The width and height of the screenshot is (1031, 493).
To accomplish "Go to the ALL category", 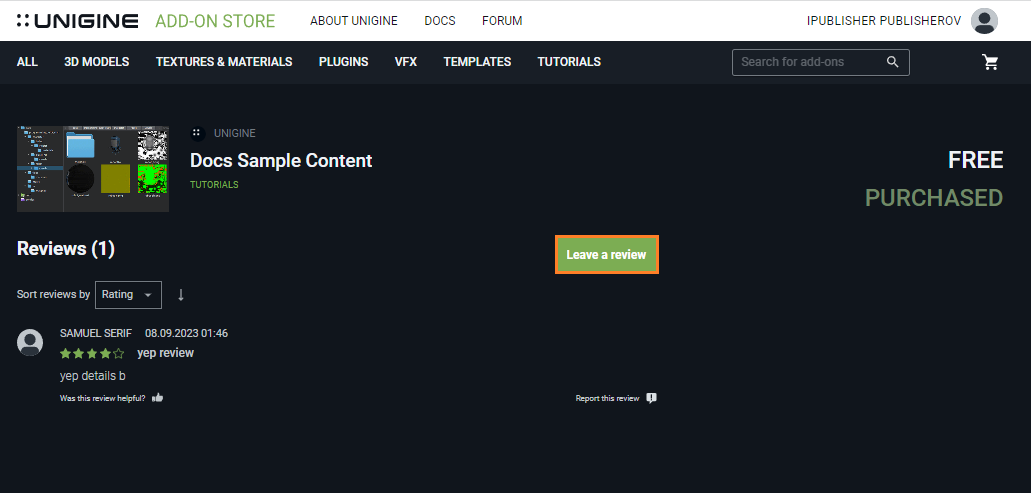I will [x=27, y=62].
